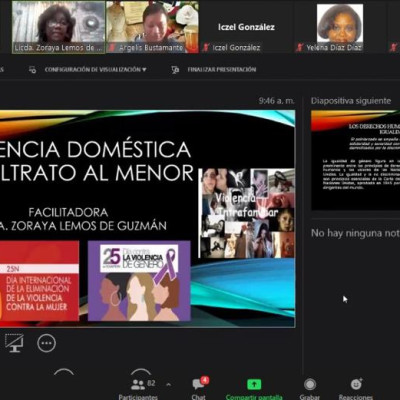This screenshot has width=400, height=400.
Task: Click the Configuración de visualización icon
Action: point(32,70)
